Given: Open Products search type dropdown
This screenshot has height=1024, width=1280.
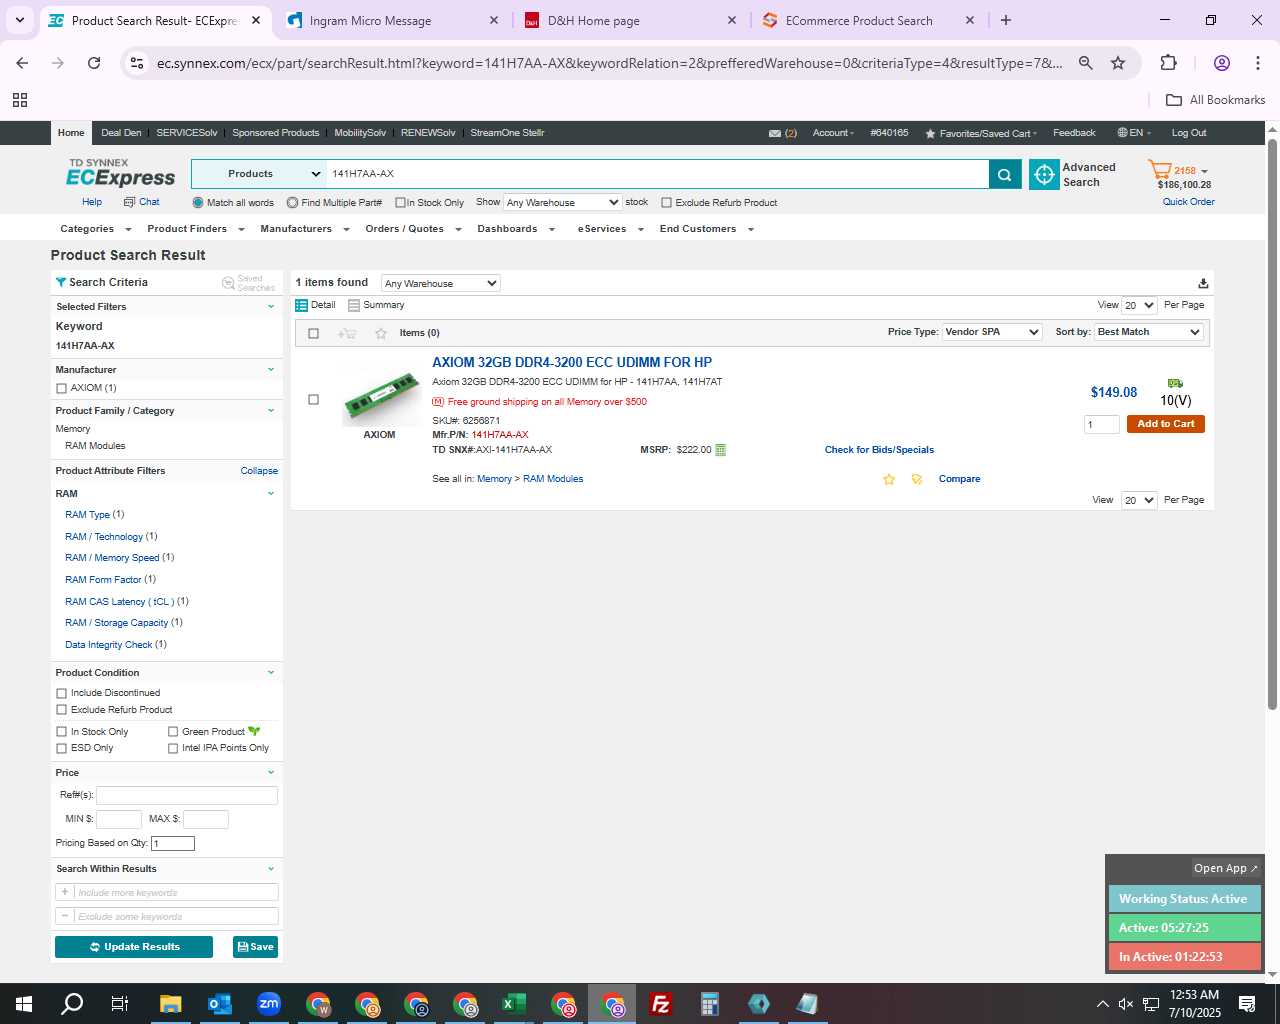Looking at the screenshot, I should pyautogui.click(x=259, y=174).
